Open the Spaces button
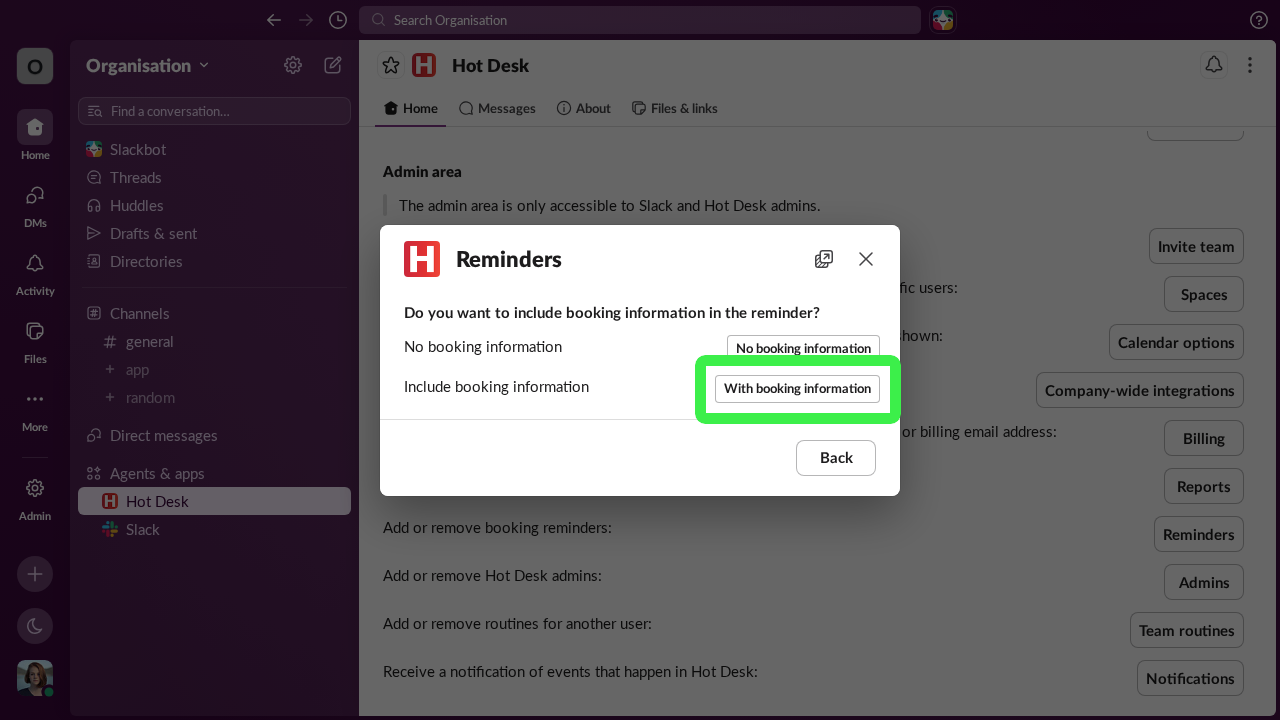The image size is (1280, 720). coord(1204,294)
